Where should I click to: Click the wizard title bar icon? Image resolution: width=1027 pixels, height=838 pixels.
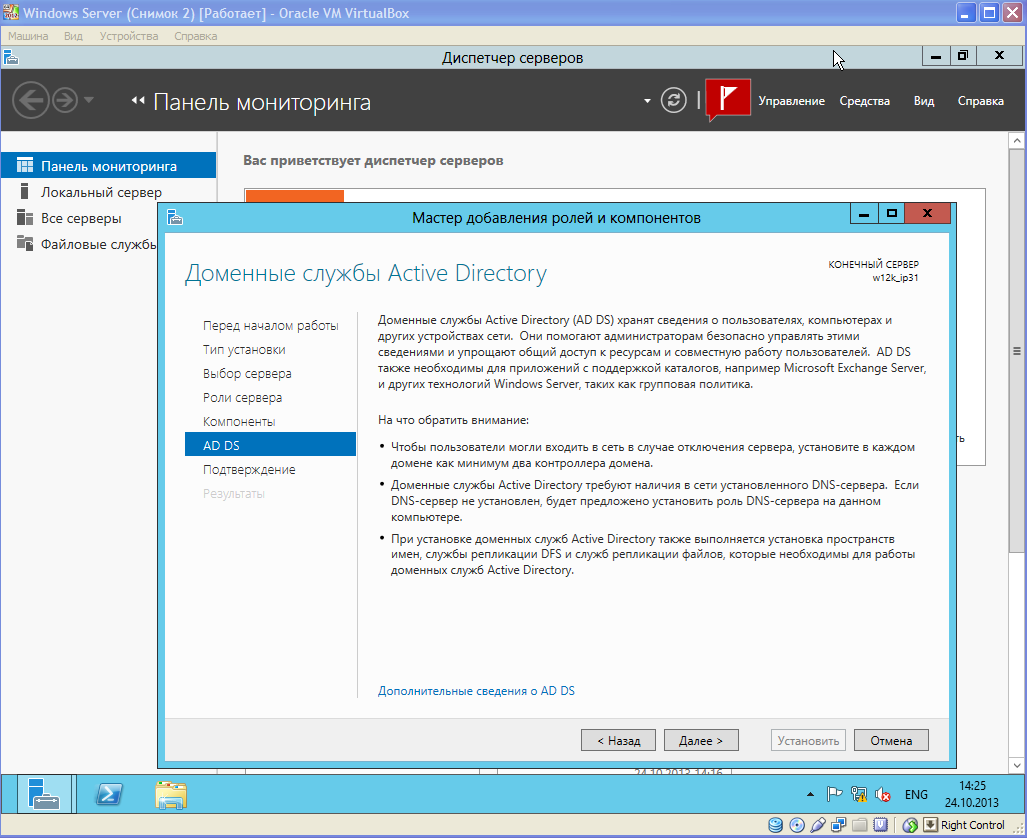pos(175,218)
